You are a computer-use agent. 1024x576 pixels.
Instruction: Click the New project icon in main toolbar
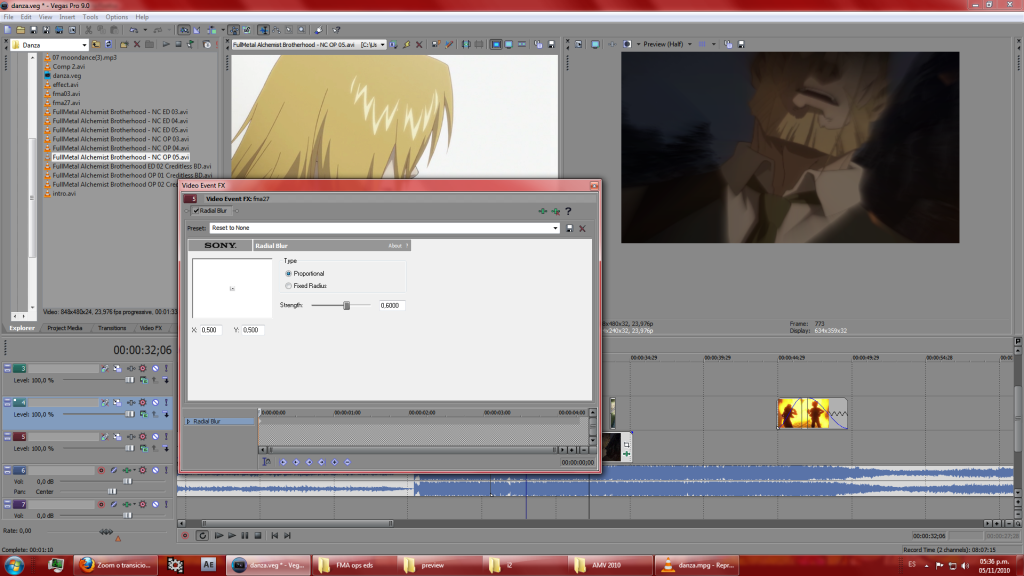pos(7,30)
